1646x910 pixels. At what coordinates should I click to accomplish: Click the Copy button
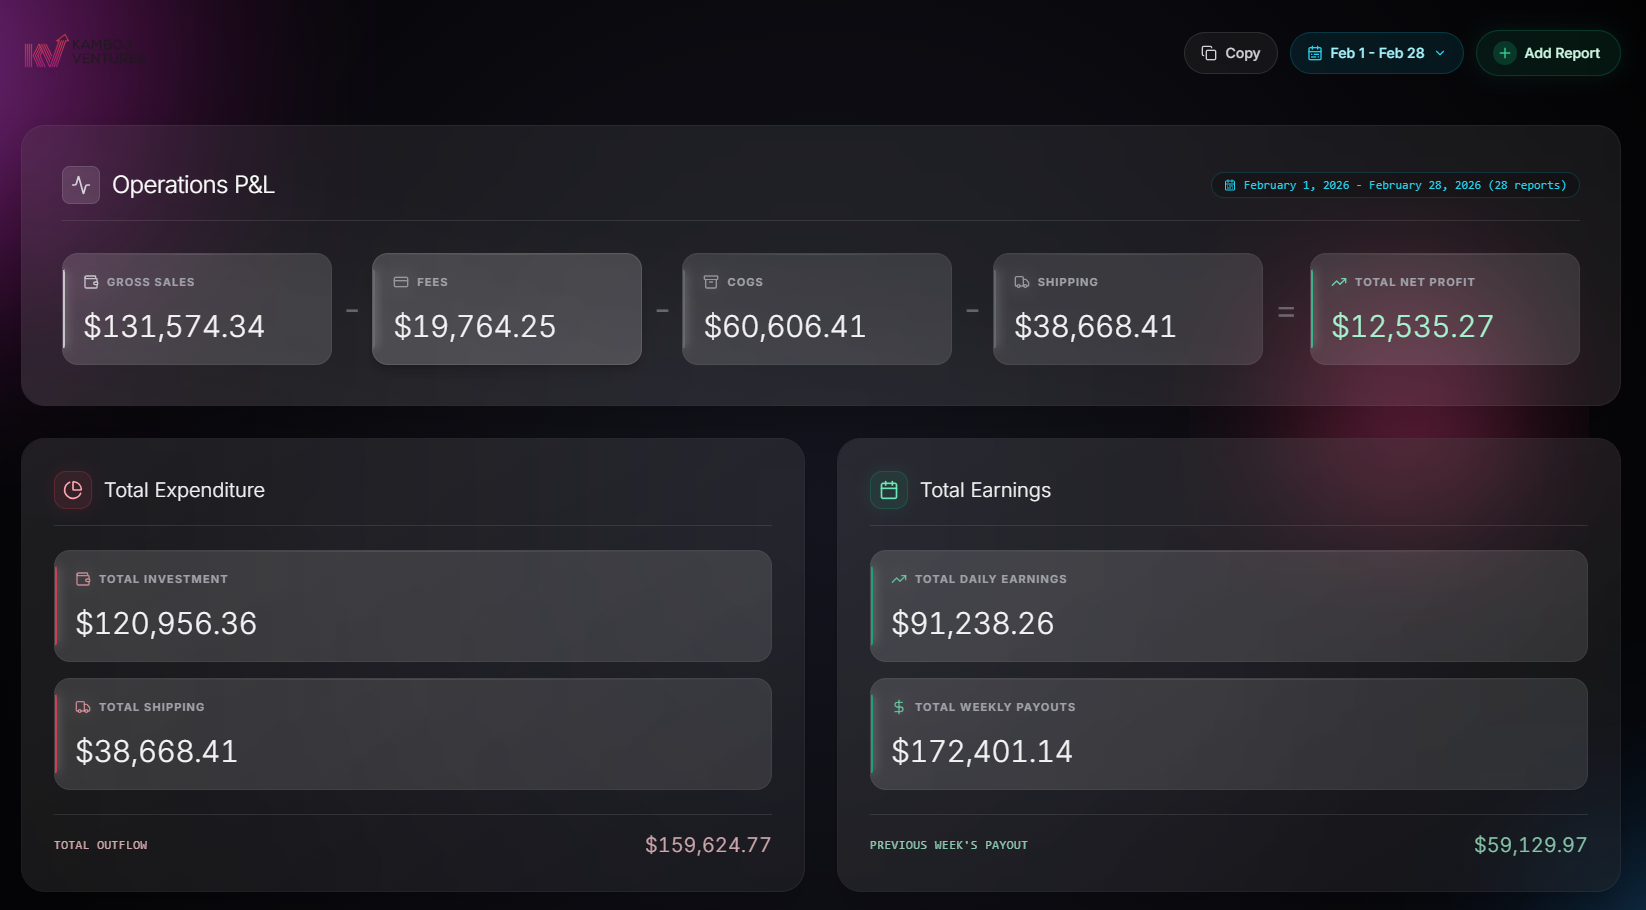(1231, 53)
